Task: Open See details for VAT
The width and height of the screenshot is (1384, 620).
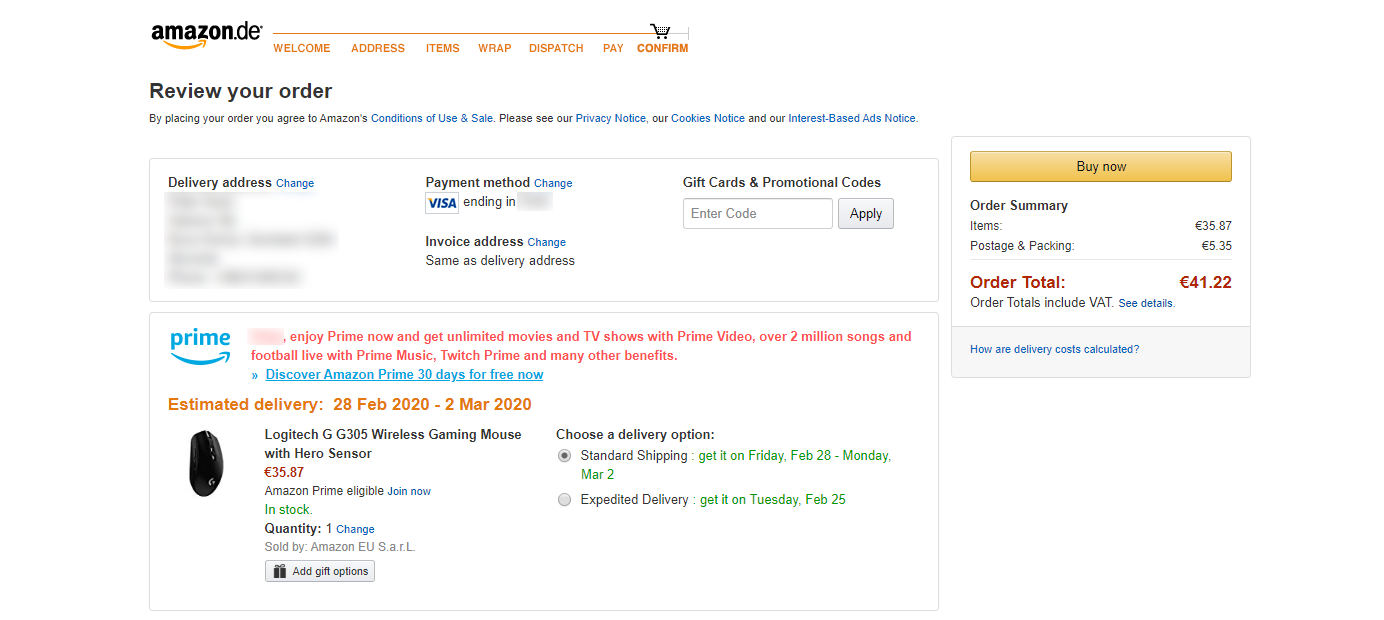Action: tap(1146, 303)
